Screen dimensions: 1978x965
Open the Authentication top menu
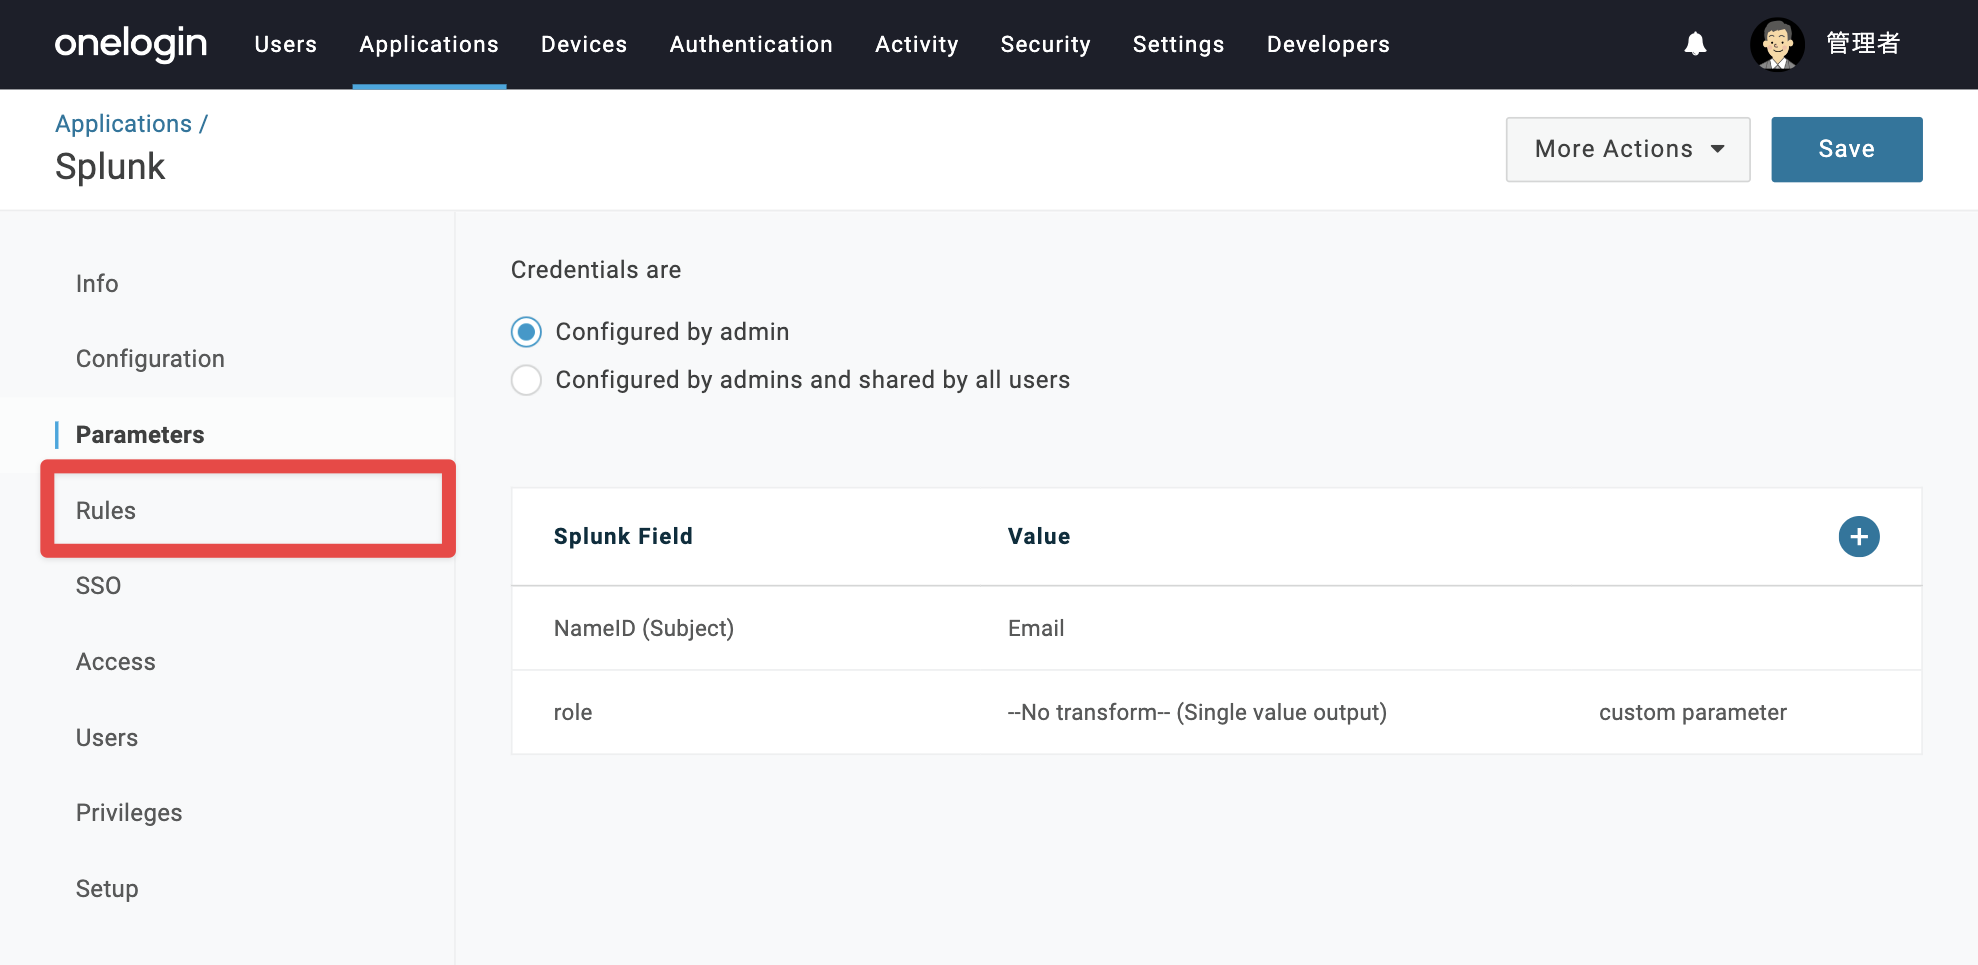coord(751,44)
